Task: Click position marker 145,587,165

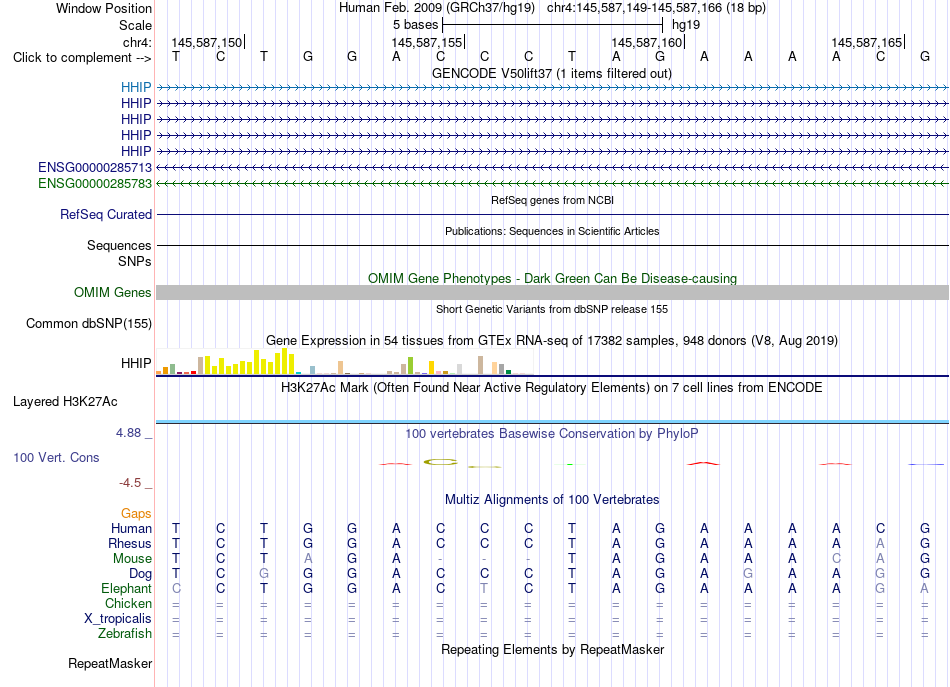Action: point(866,42)
